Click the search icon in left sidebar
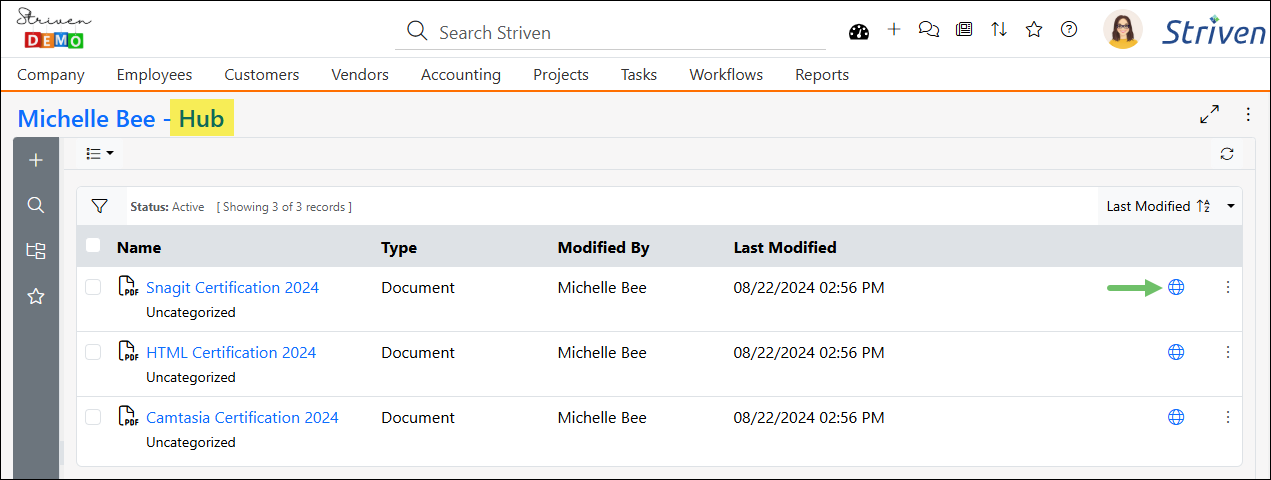This screenshot has height=480, width=1271. 36,205
